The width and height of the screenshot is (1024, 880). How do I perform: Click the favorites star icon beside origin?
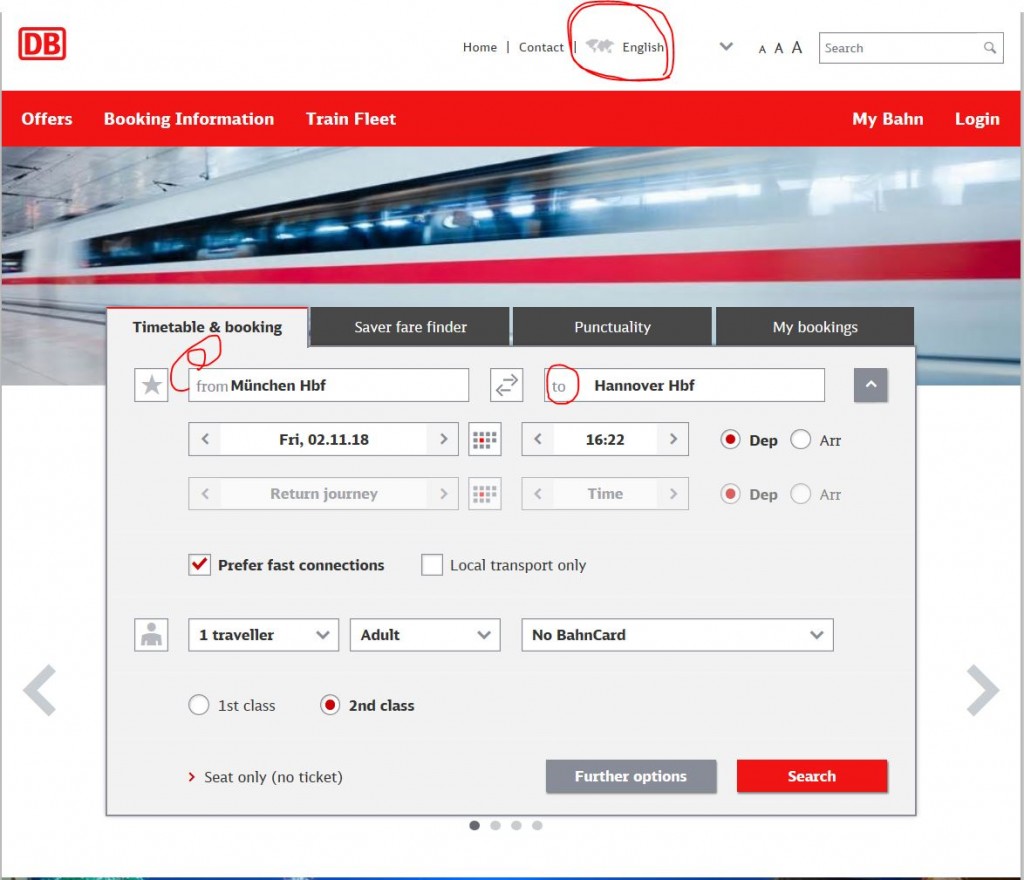[151, 385]
